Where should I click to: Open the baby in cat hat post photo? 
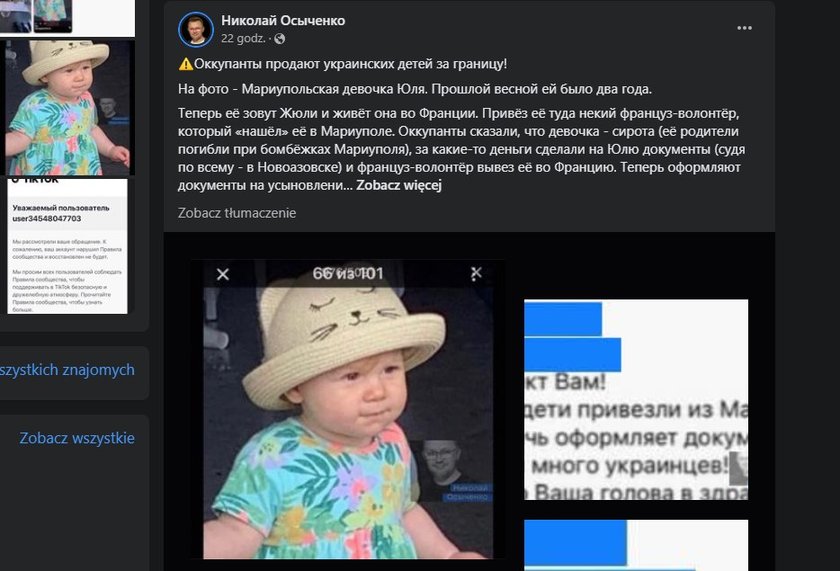tap(348, 409)
